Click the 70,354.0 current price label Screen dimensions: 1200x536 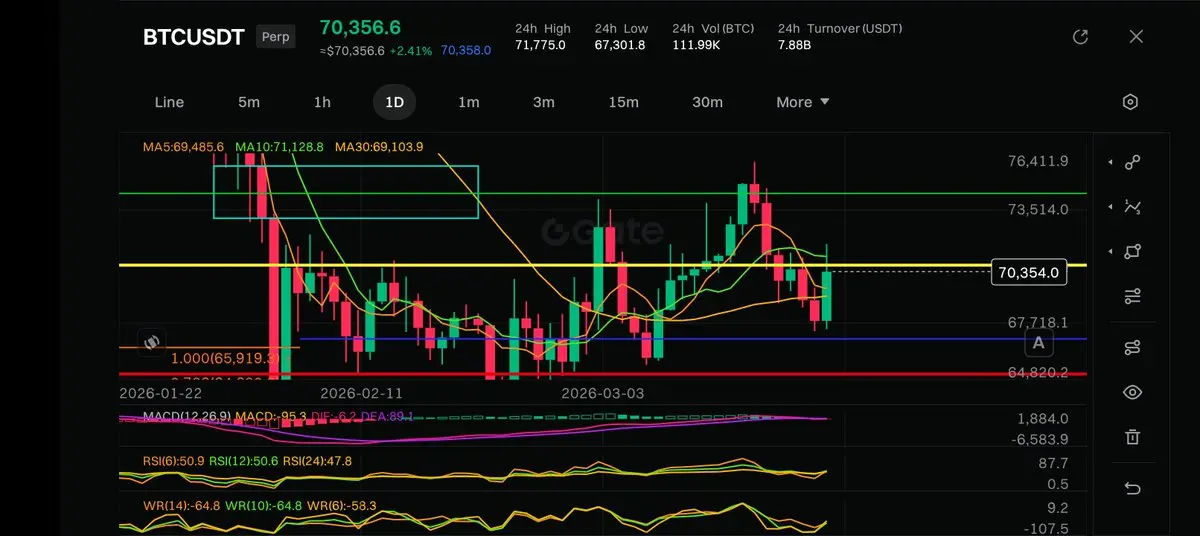pyautogui.click(x=1028, y=271)
